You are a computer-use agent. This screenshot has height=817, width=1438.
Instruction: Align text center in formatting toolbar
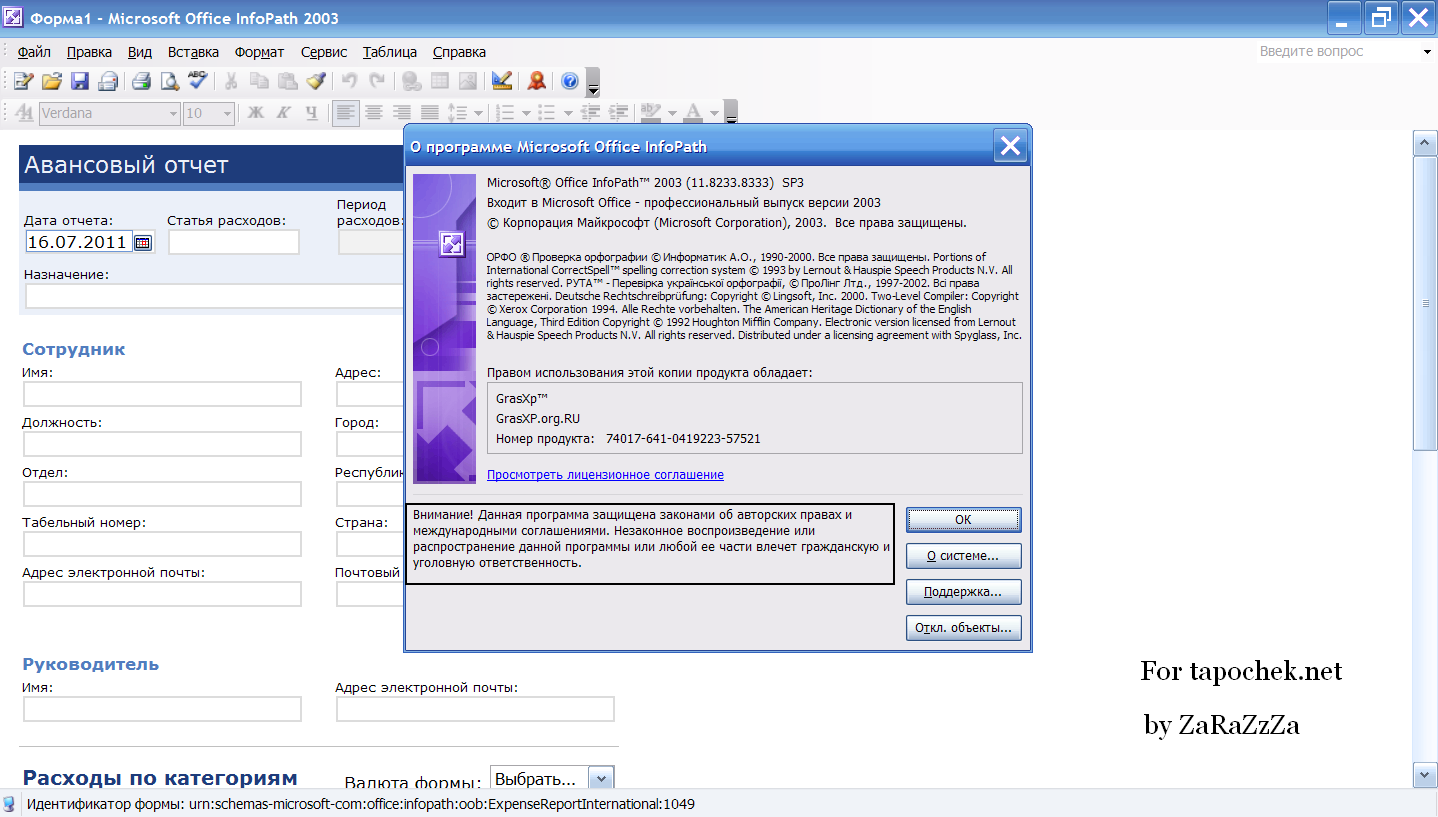(374, 113)
